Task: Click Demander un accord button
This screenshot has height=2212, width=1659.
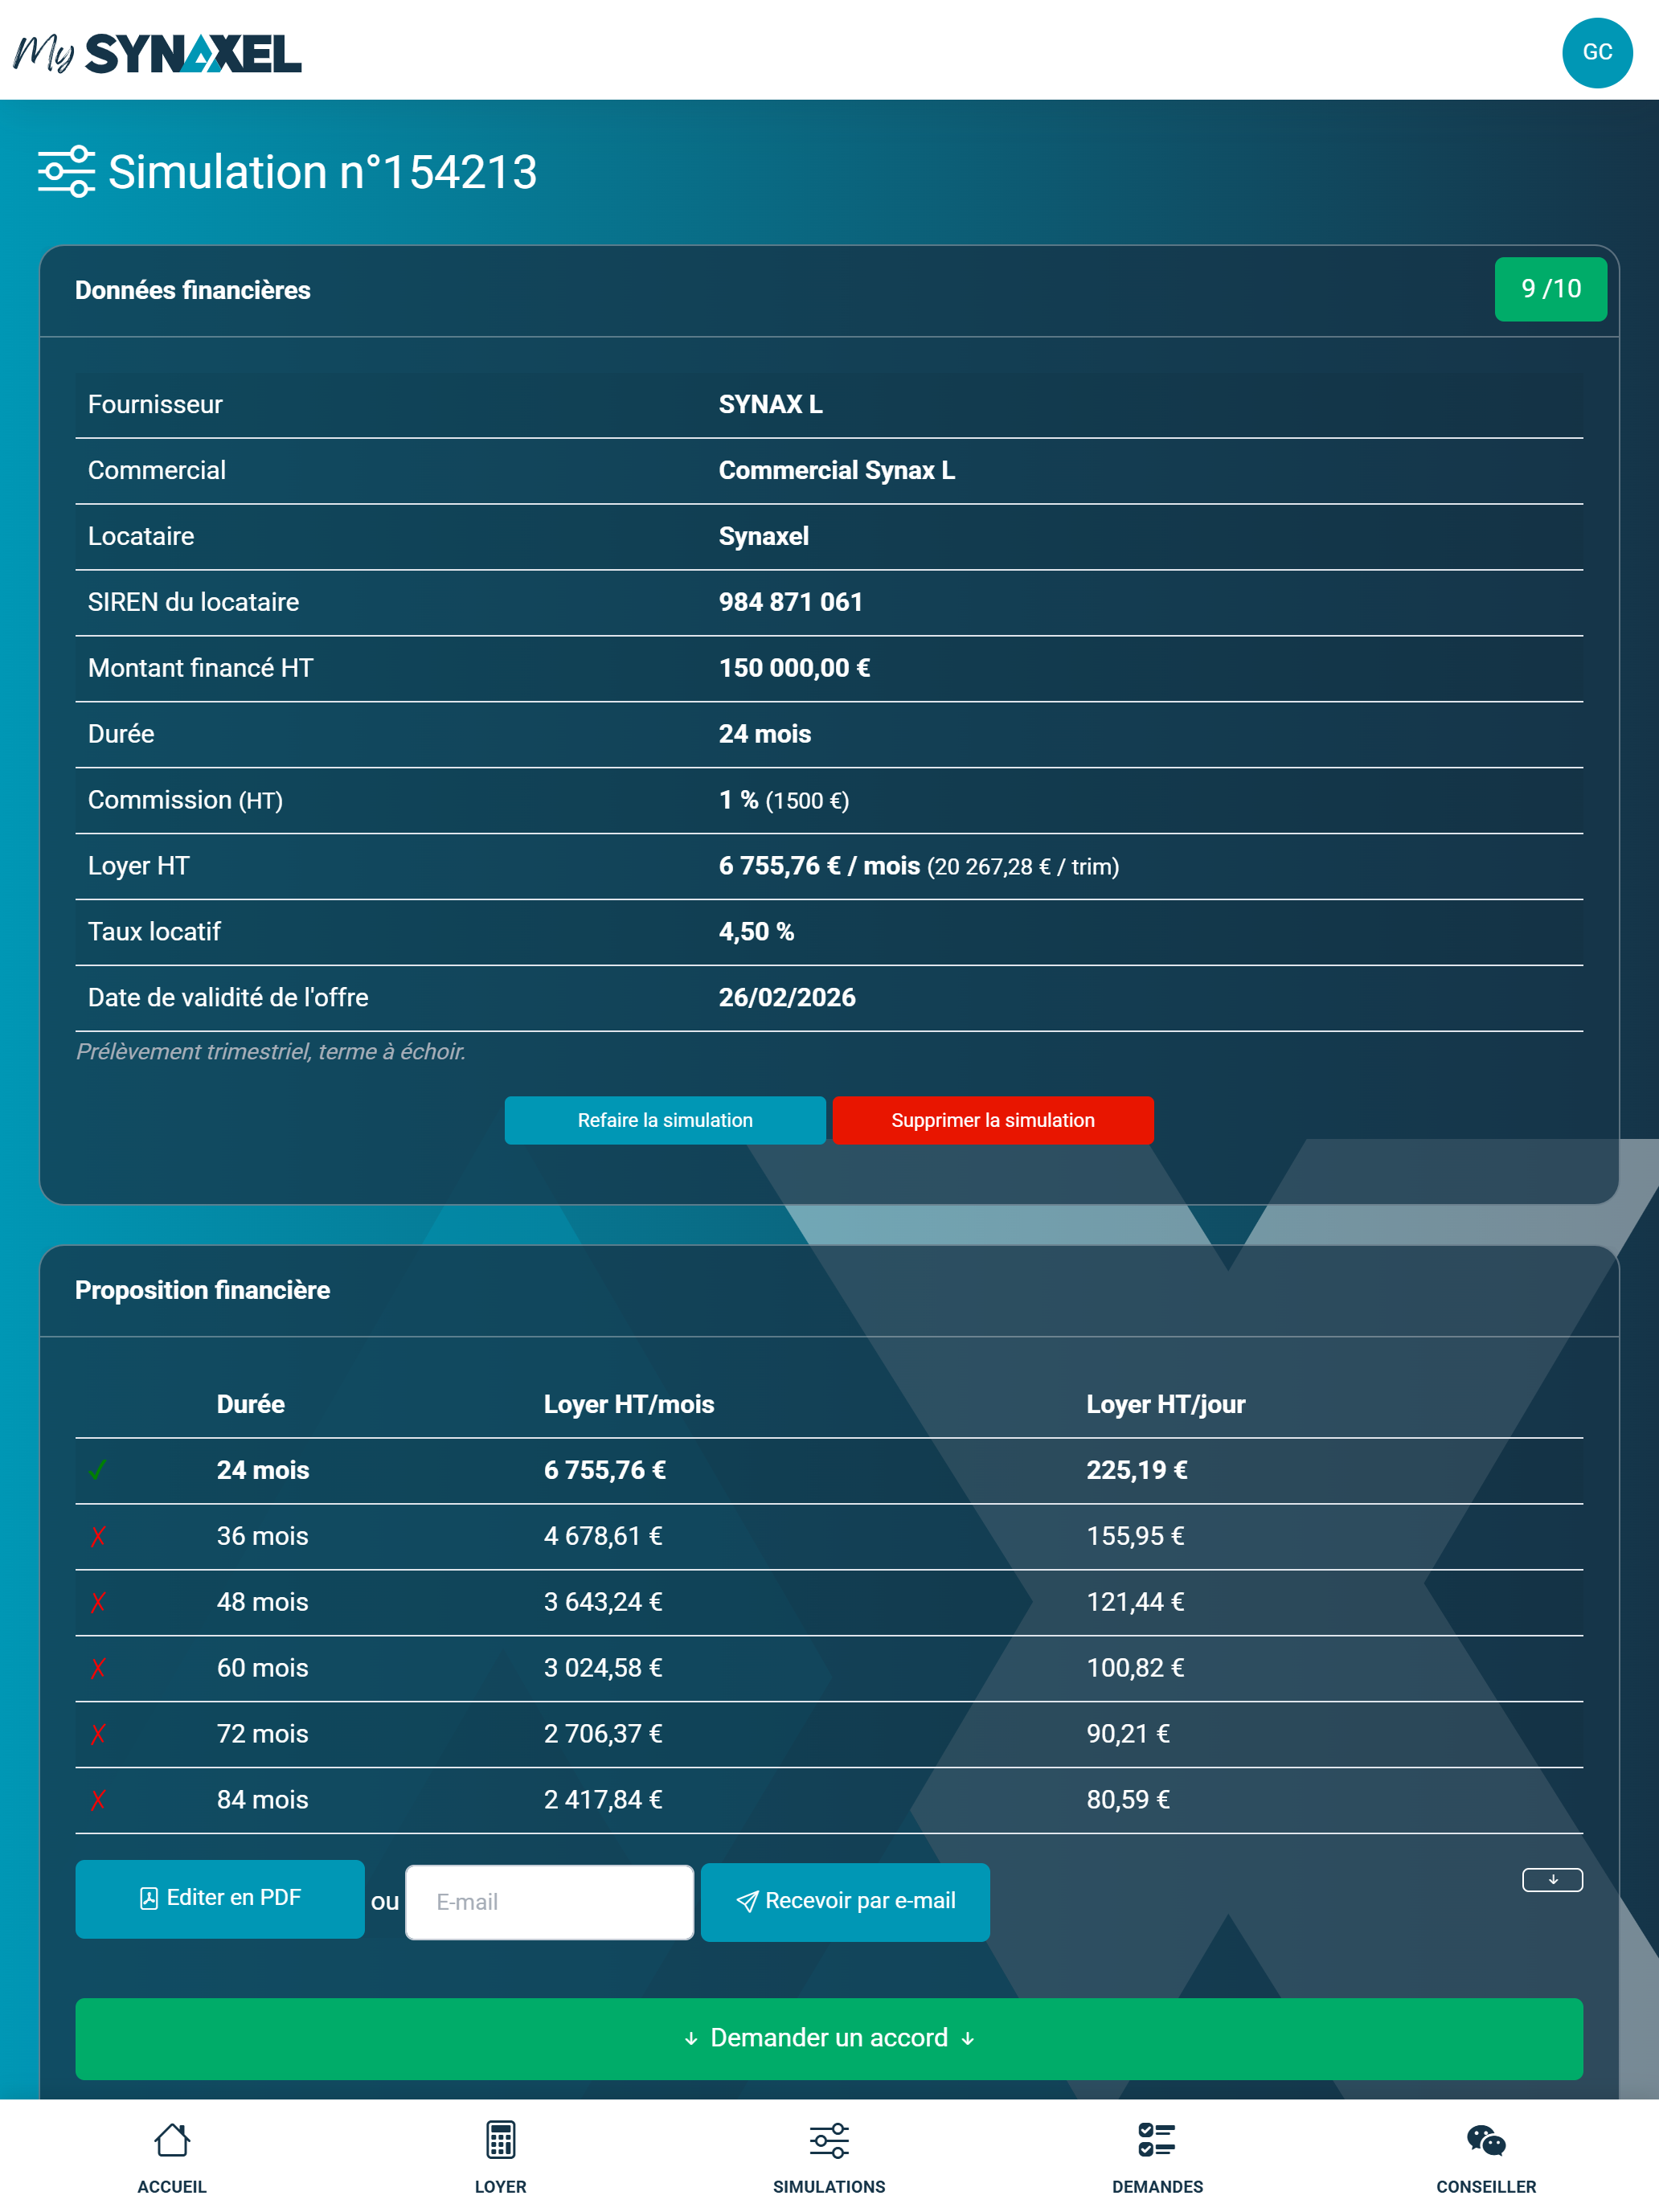Action: (x=829, y=2038)
